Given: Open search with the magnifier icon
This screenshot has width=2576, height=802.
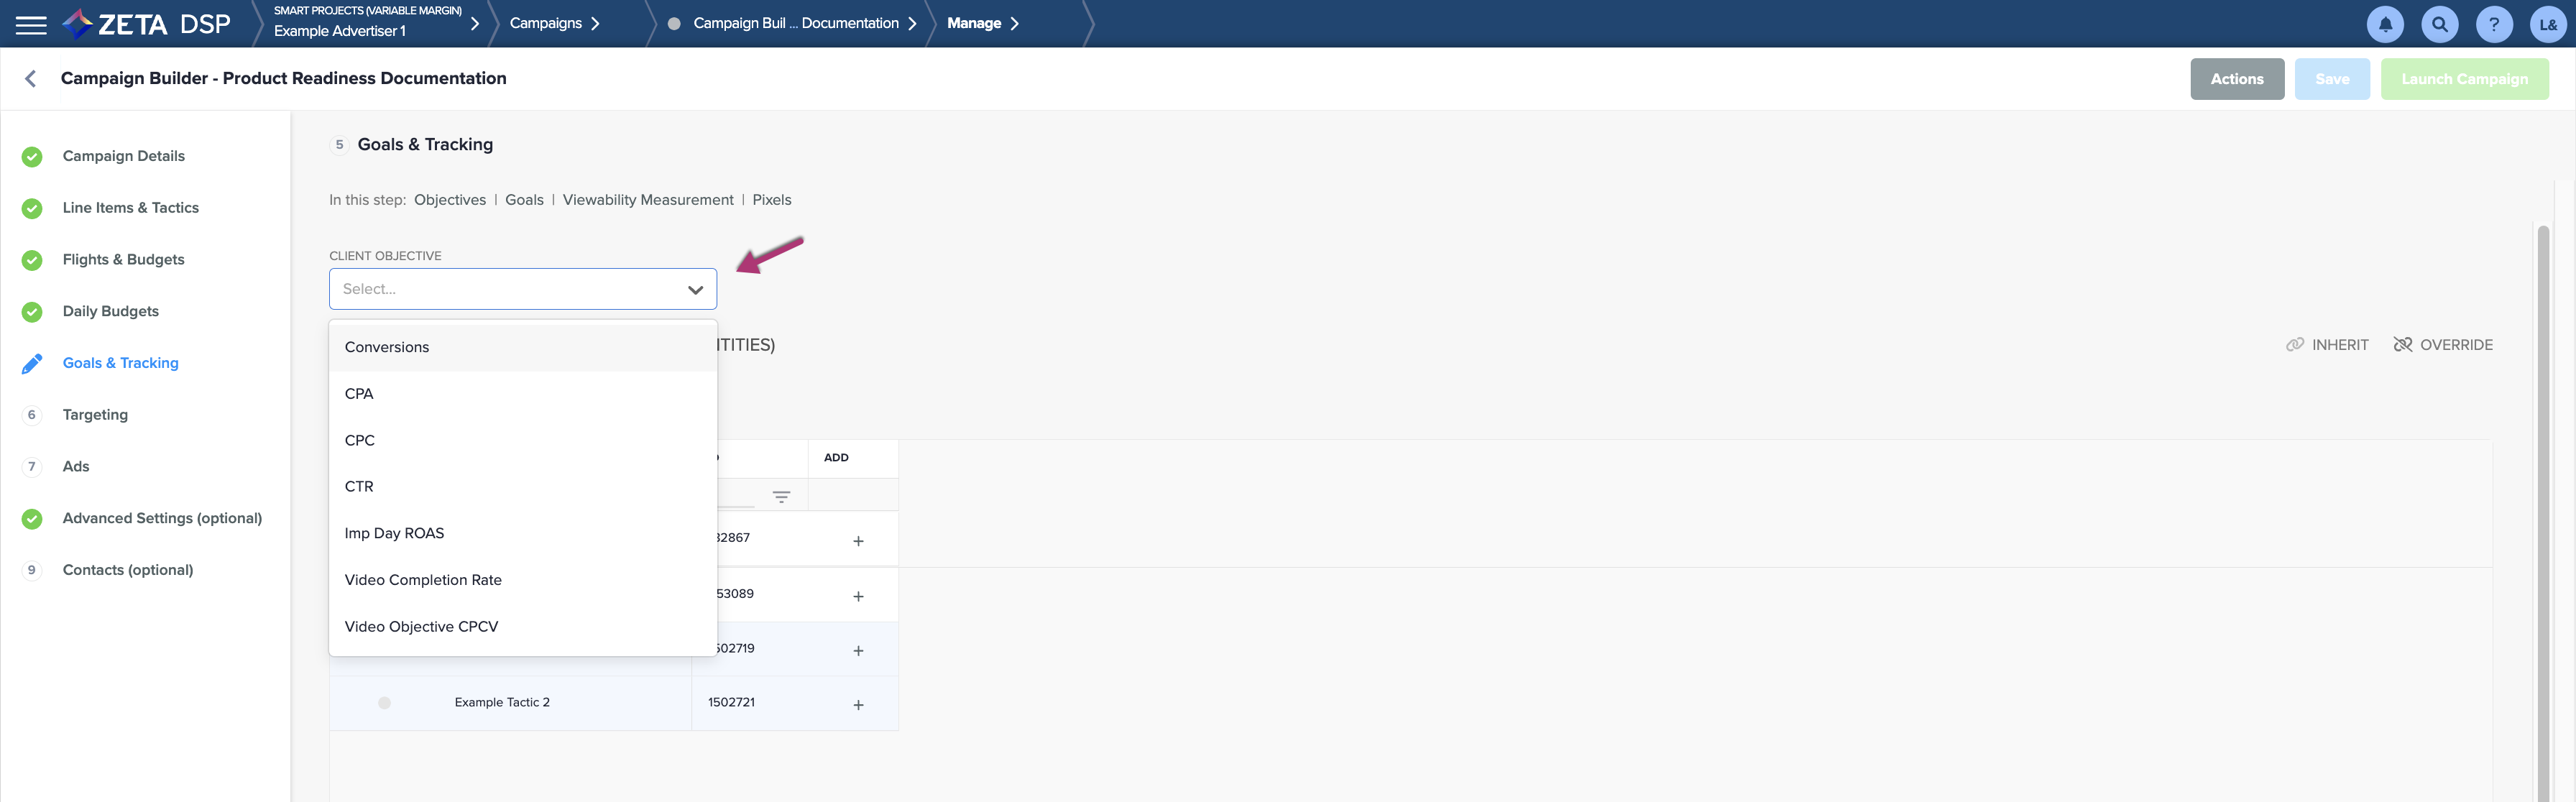Looking at the screenshot, I should [x=2439, y=24].
